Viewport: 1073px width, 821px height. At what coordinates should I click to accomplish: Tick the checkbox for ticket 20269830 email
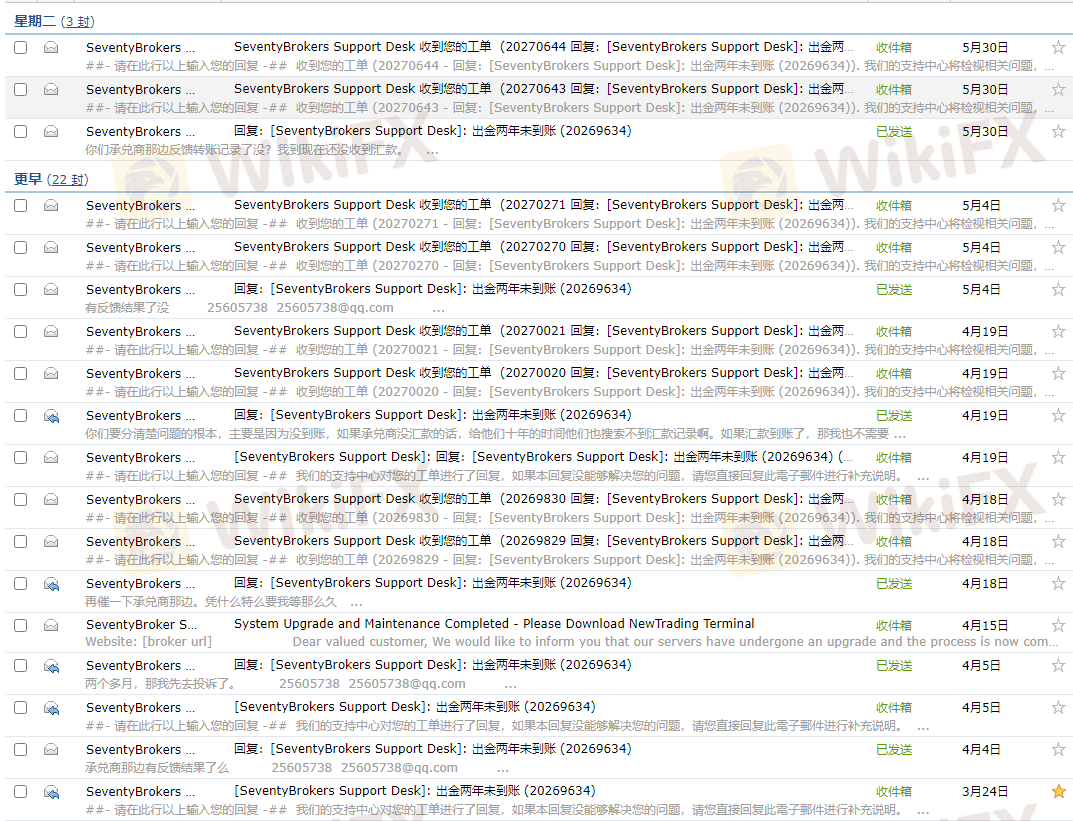(x=21, y=499)
